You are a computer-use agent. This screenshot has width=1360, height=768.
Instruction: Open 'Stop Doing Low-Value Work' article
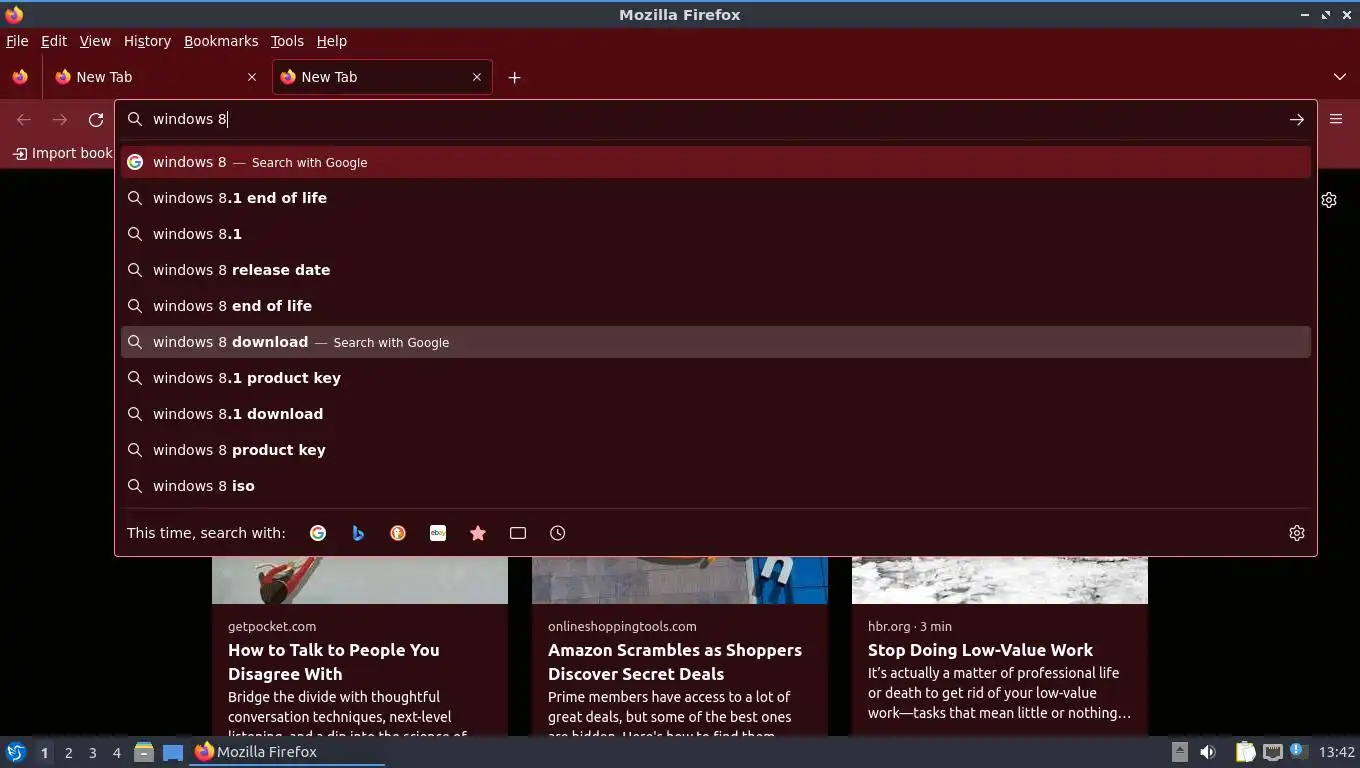pos(980,650)
